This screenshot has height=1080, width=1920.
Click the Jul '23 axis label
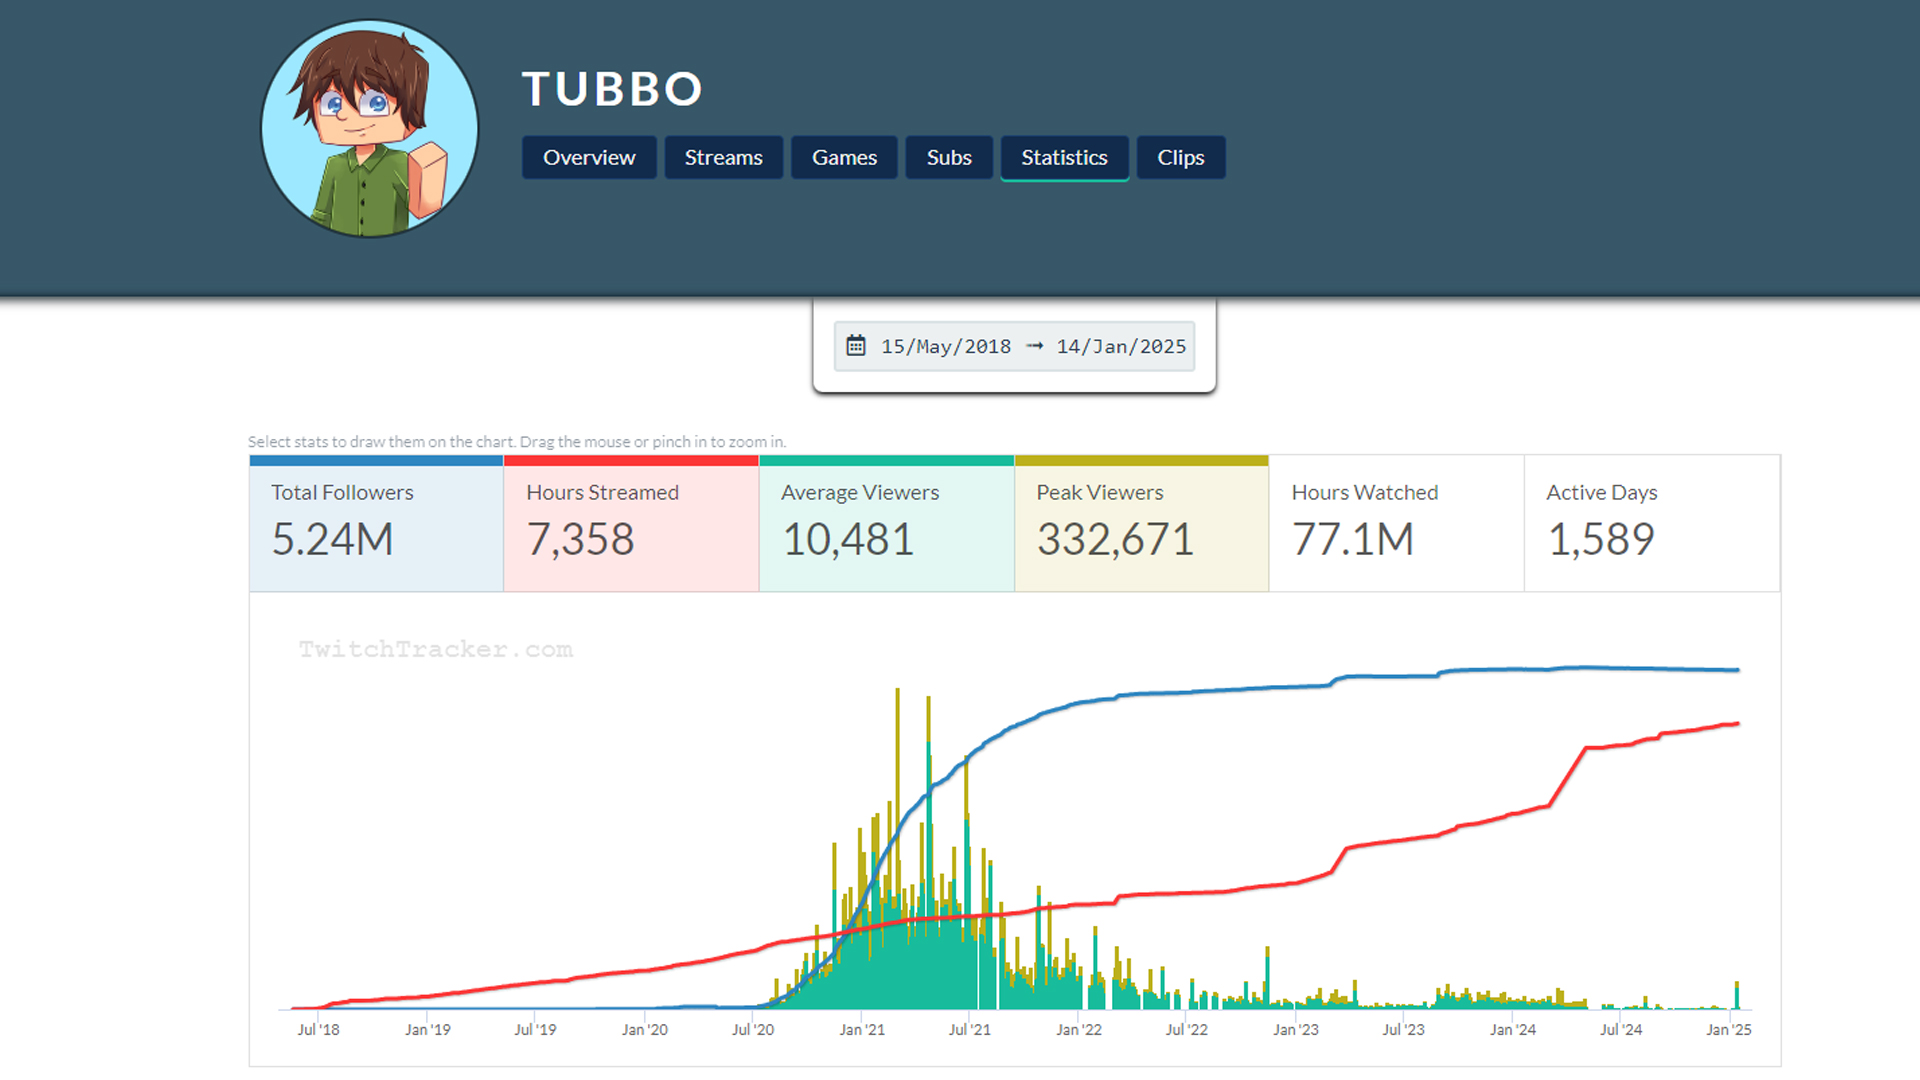pyautogui.click(x=1403, y=1029)
